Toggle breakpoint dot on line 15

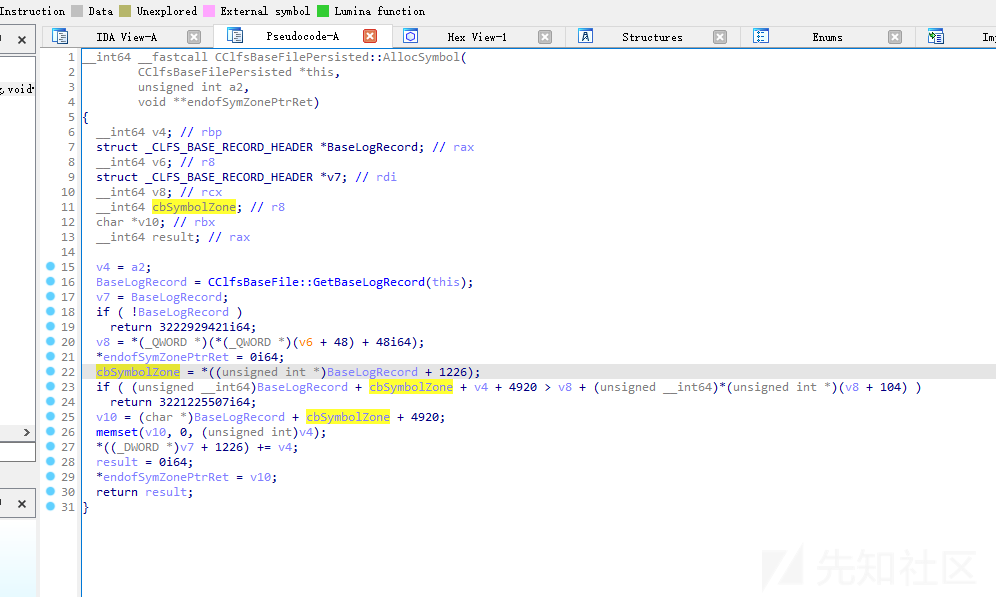pyautogui.click(x=50, y=267)
